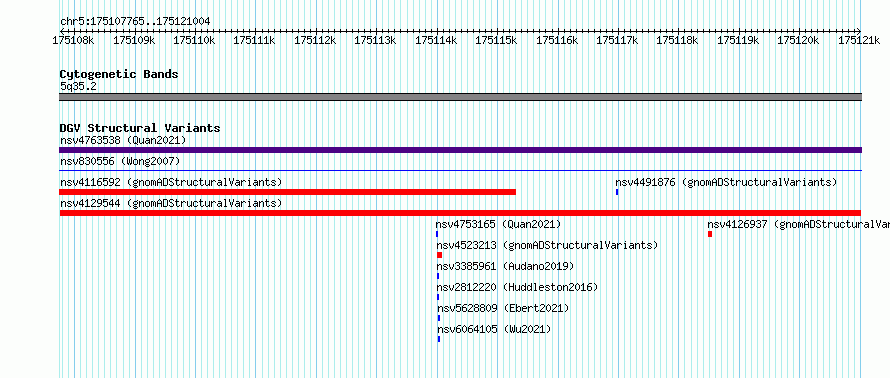Click the 175117k ruler tick label
890x378 pixels.
[617, 40]
